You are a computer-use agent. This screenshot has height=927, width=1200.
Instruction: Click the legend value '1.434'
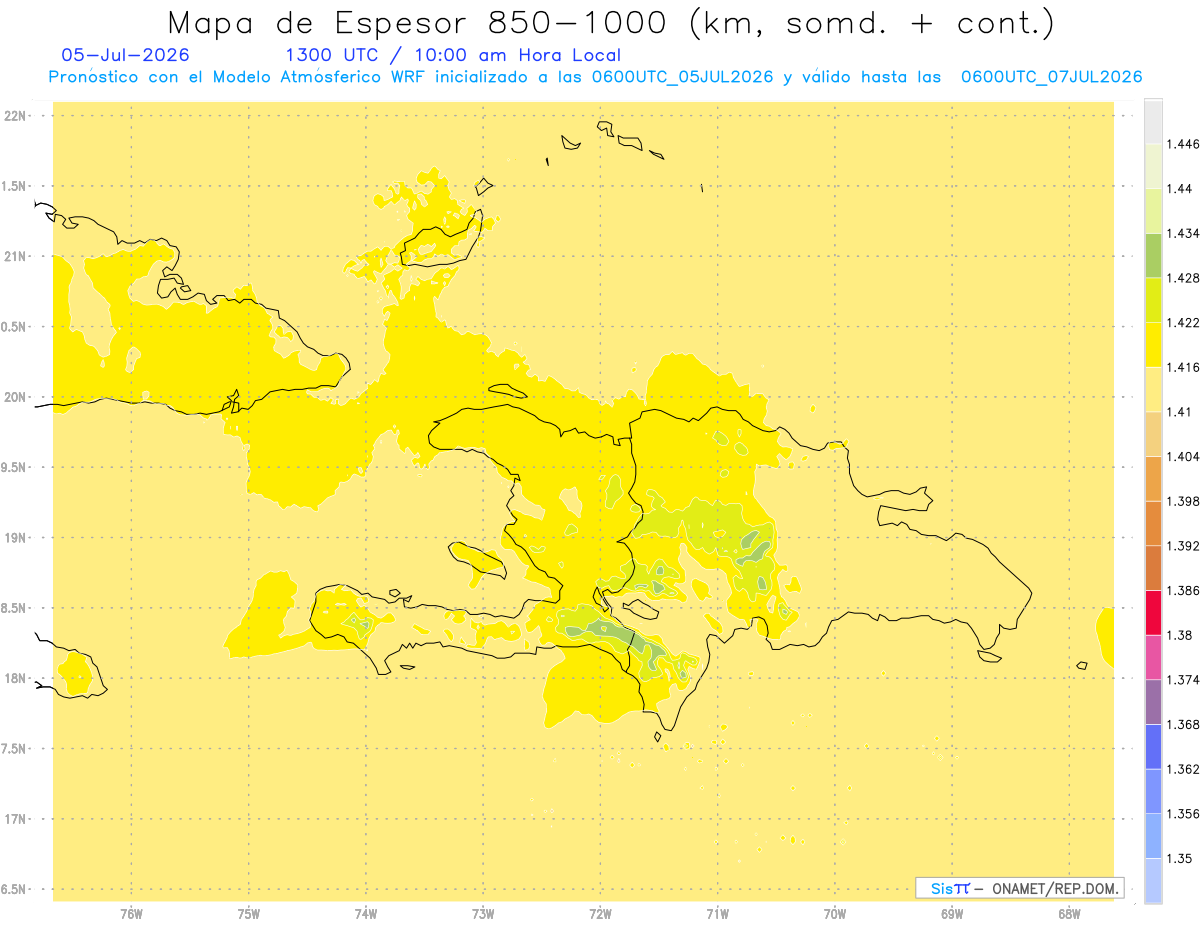(1183, 233)
